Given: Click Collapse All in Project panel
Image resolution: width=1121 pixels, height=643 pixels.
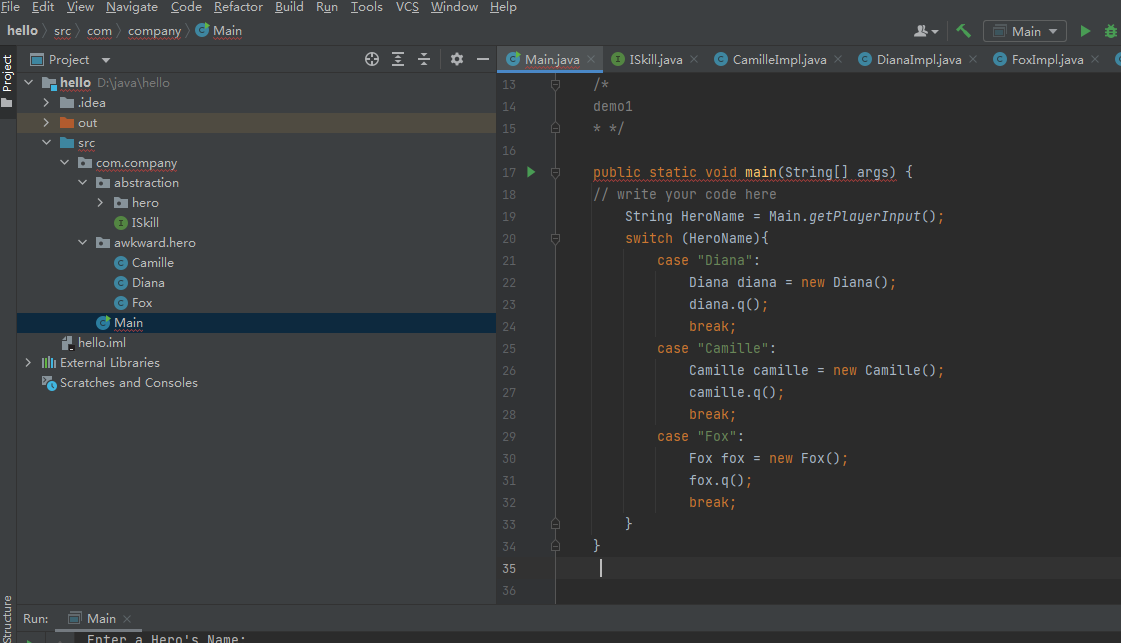Looking at the screenshot, I should click(424, 59).
